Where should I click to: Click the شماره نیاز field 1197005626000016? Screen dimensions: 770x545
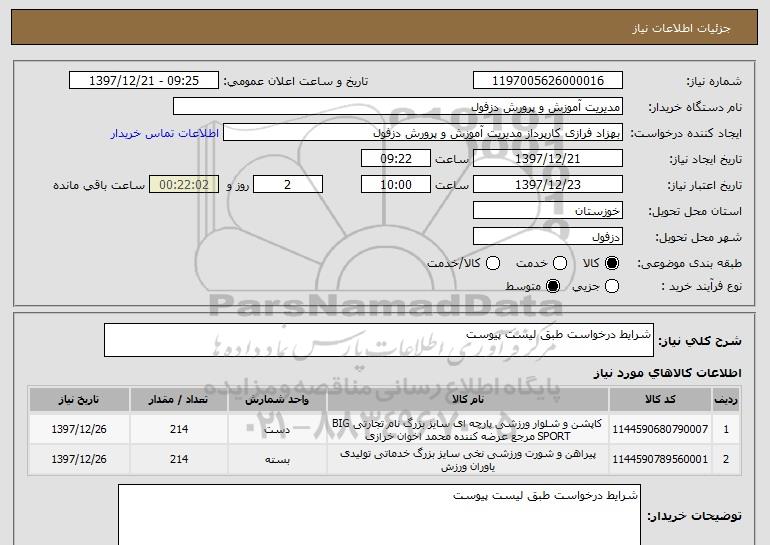pos(548,81)
